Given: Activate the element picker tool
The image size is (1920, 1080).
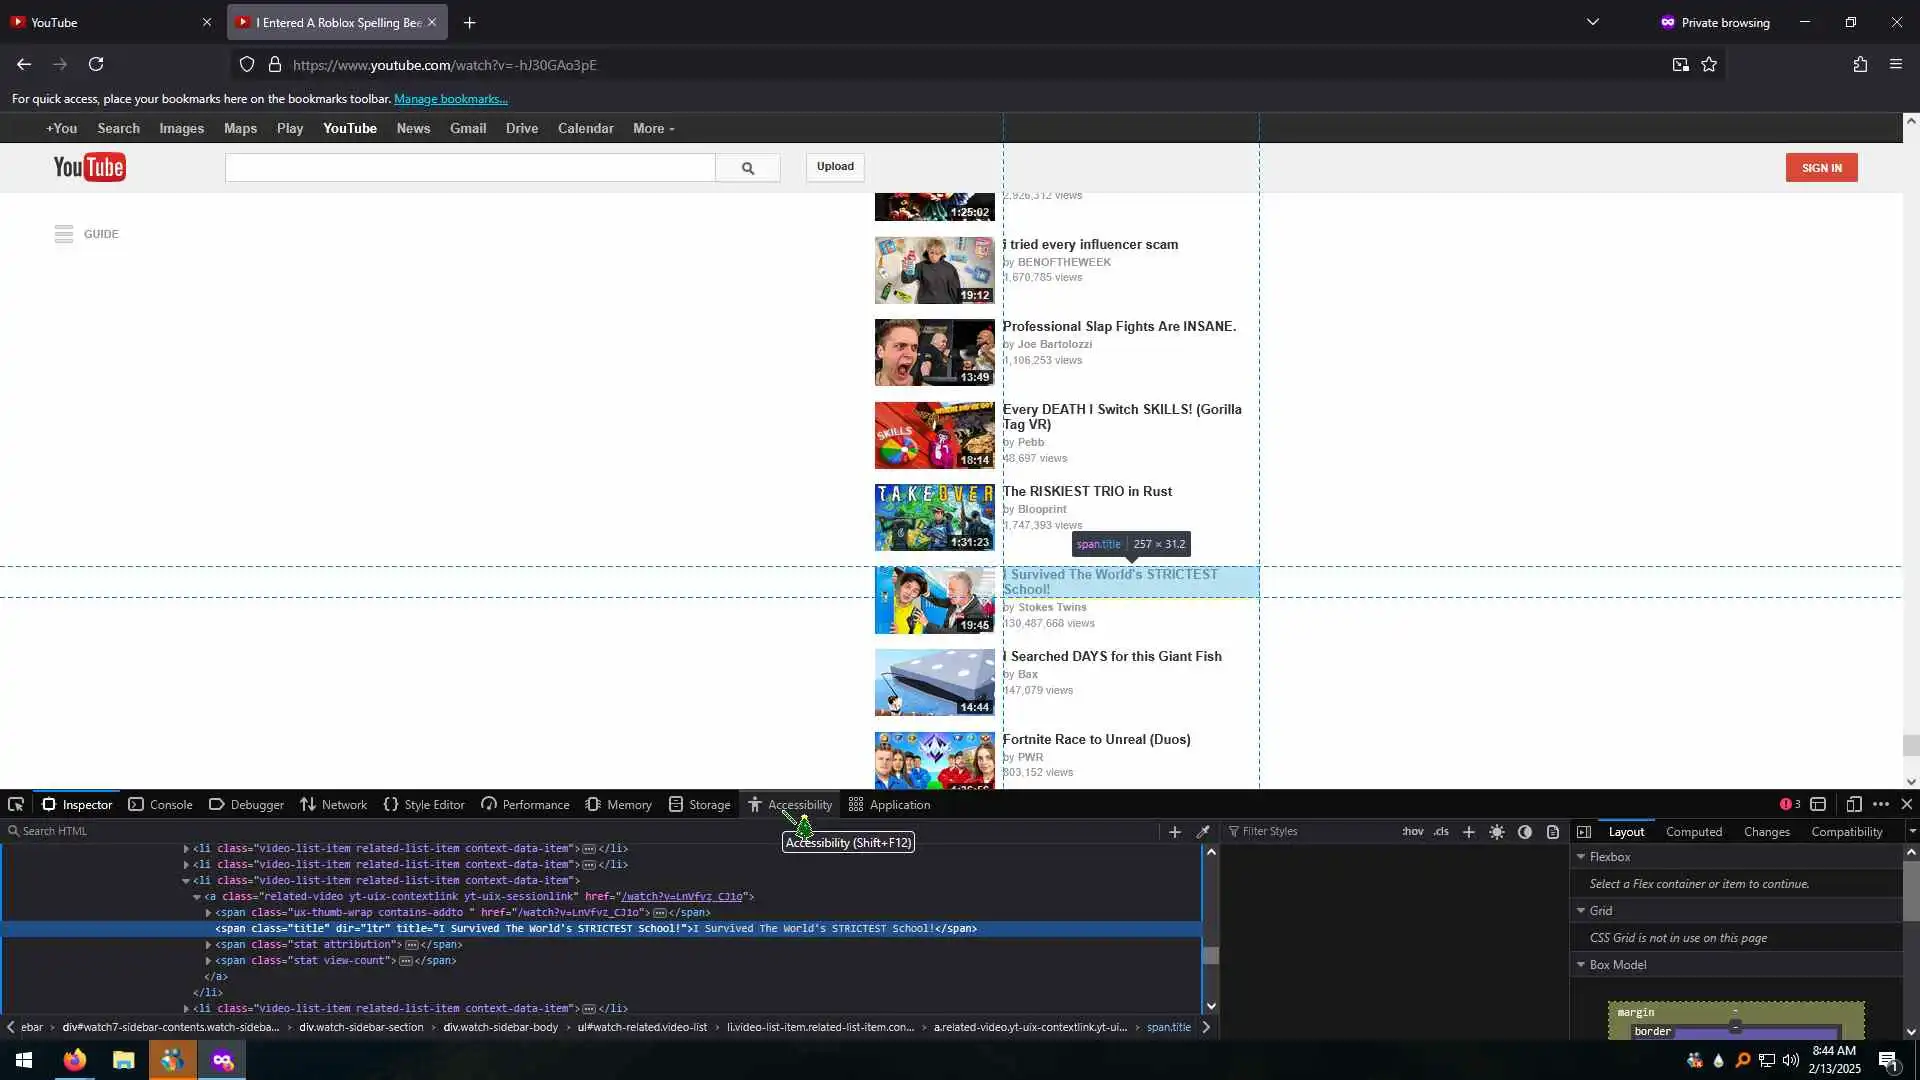Looking at the screenshot, I should pyautogui.click(x=16, y=805).
